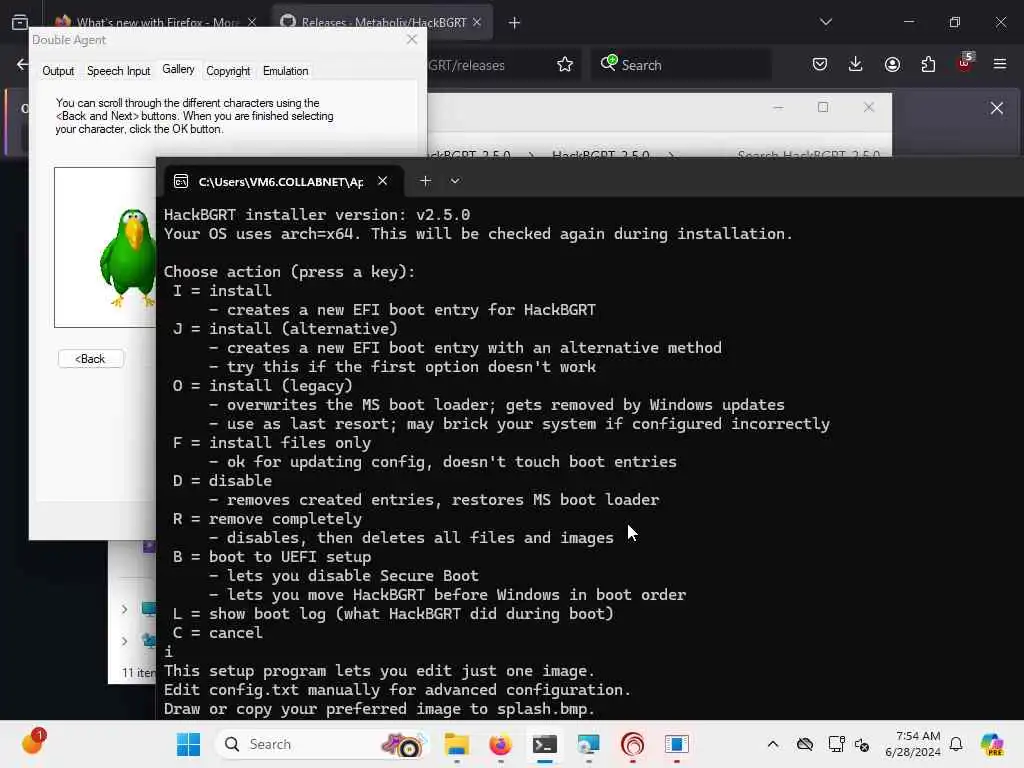The image size is (1024, 768).
Task: Expand the lower tree node in File Explorer
Action: tap(124, 641)
